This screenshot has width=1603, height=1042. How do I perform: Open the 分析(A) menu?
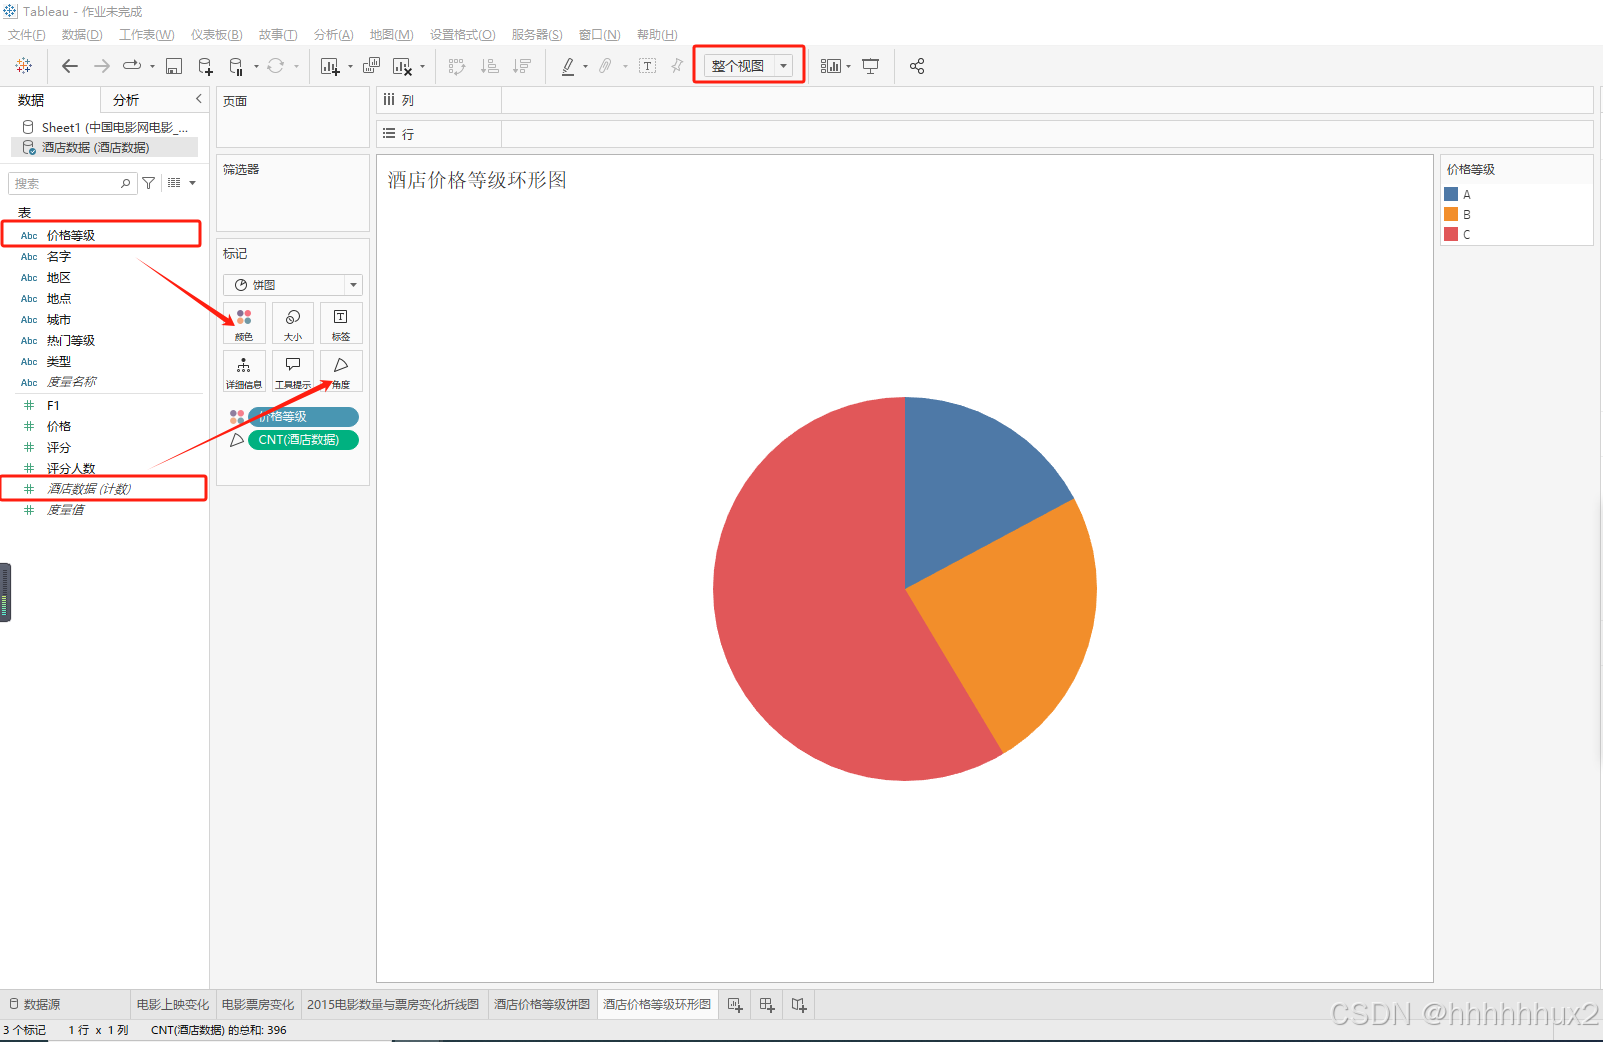[x=334, y=35]
